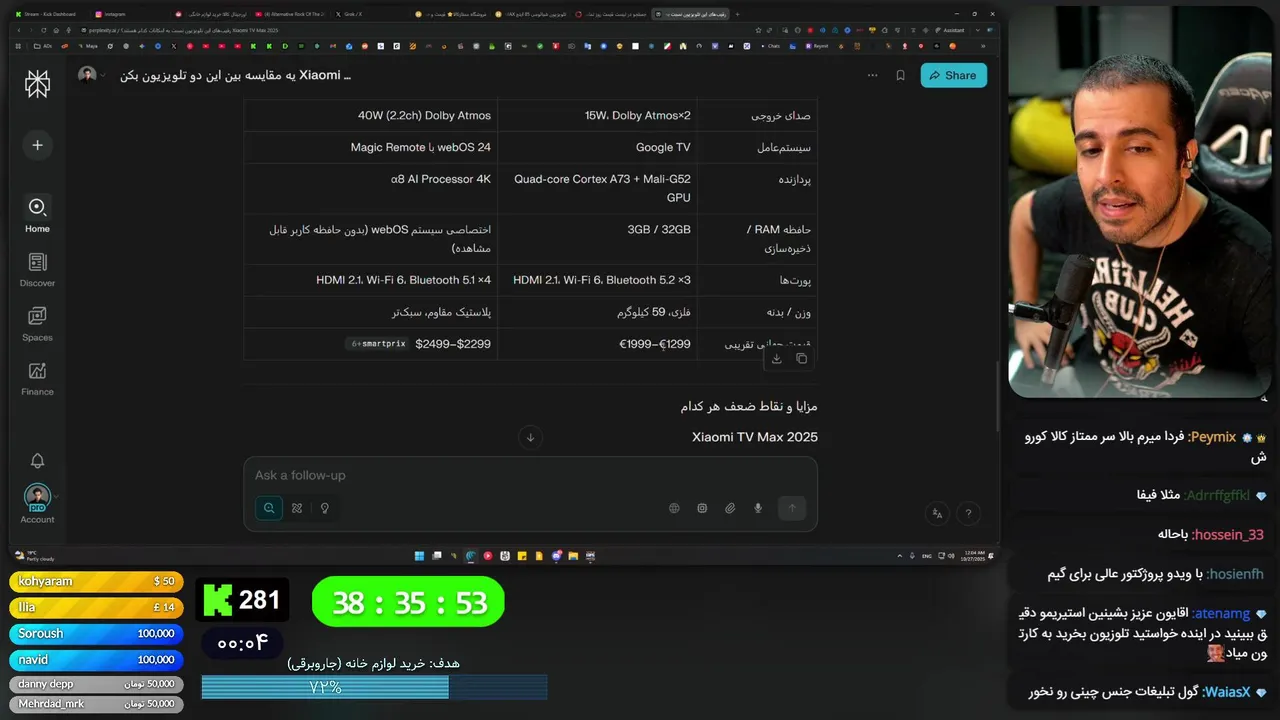
Task: Click the thread title beginning with Xiaomi
Action: 236,75
